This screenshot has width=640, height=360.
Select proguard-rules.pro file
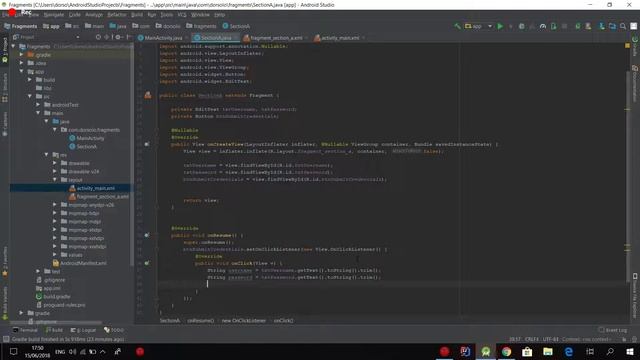[x=60, y=305]
